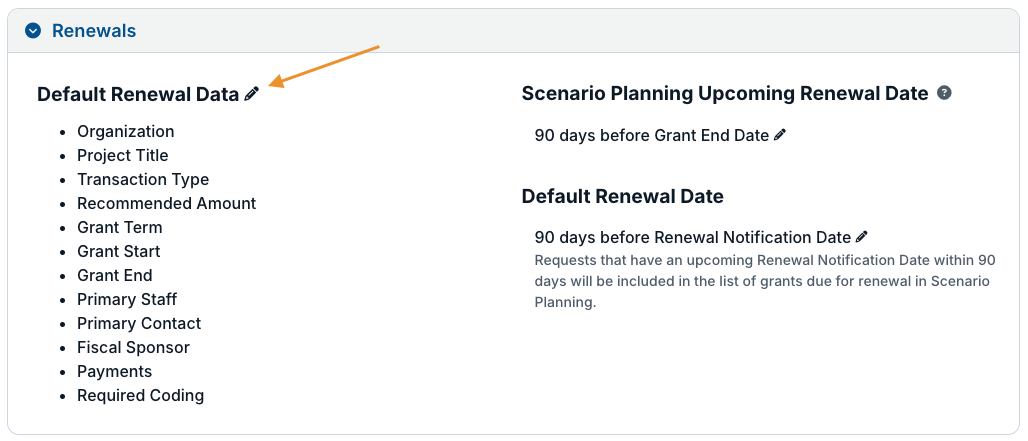1028x441 pixels.
Task: Click Primary Contact list entry
Action: [x=139, y=324]
